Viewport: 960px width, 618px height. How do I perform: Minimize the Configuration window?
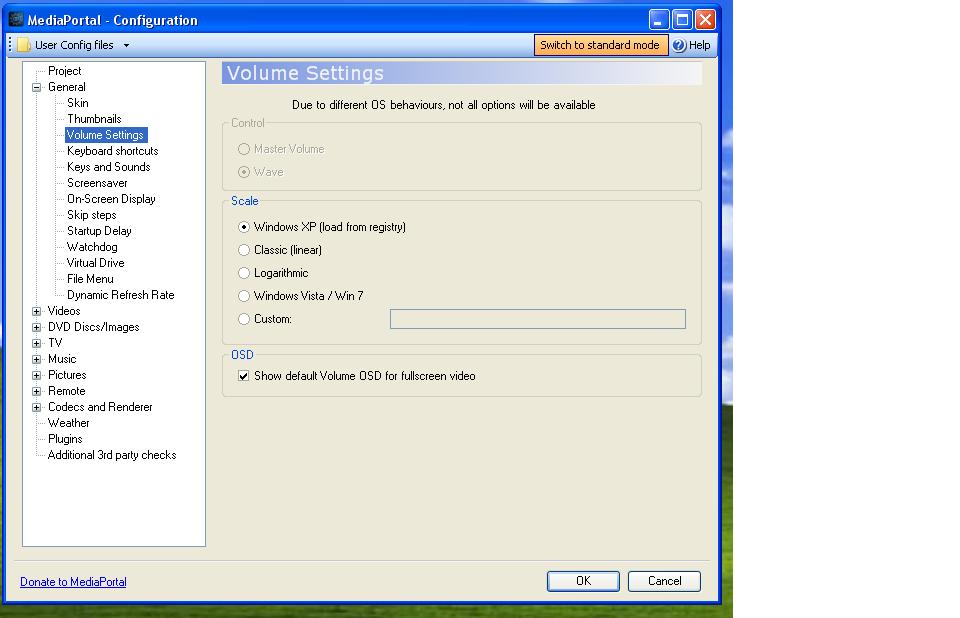click(x=659, y=20)
